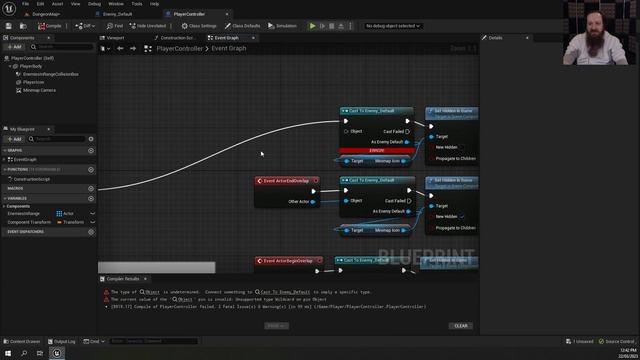Open the Asset menu
The image size is (640, 360).
coord(57,4)
